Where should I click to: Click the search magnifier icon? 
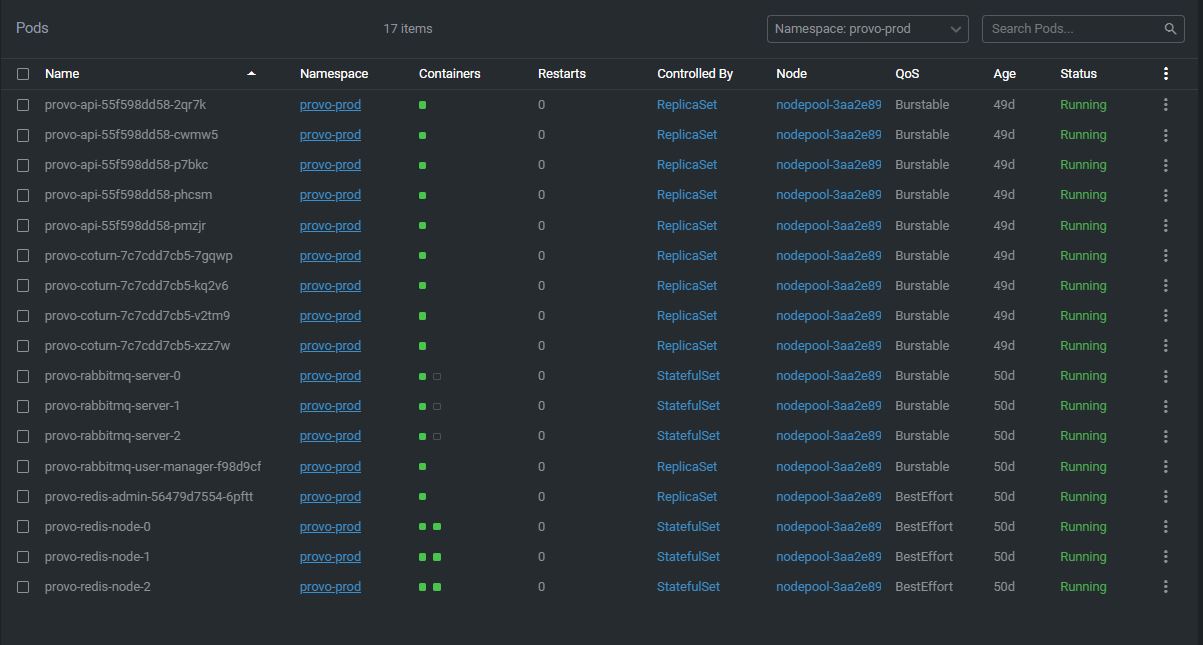(x=1170, y=29)
